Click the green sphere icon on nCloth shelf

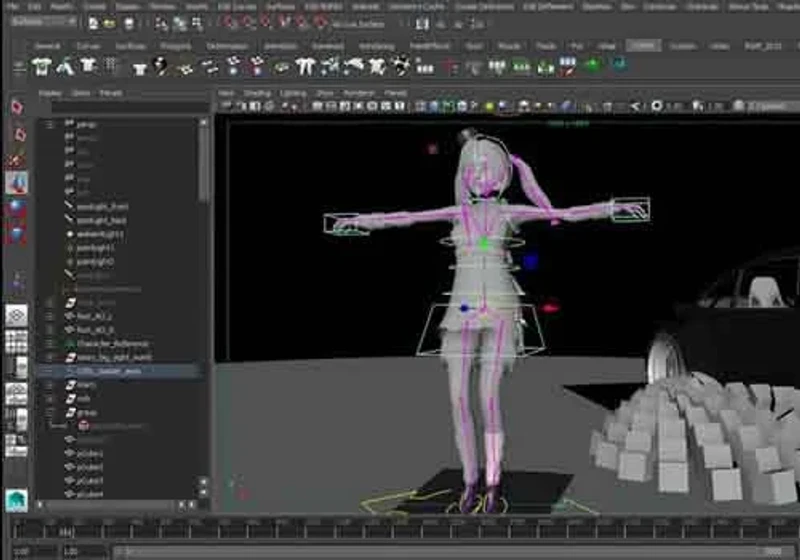pos(592,65)
